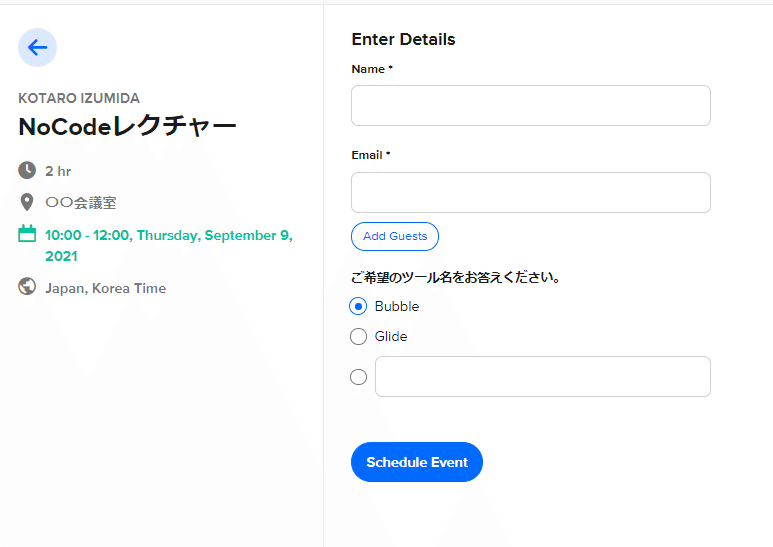Click the Glide option label text
Screen dimensions: 773x547
tap(391, 337)
